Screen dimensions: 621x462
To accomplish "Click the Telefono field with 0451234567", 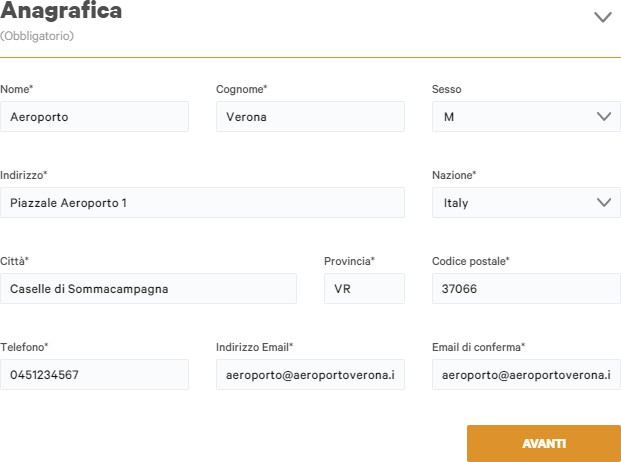I will (94, 375).
